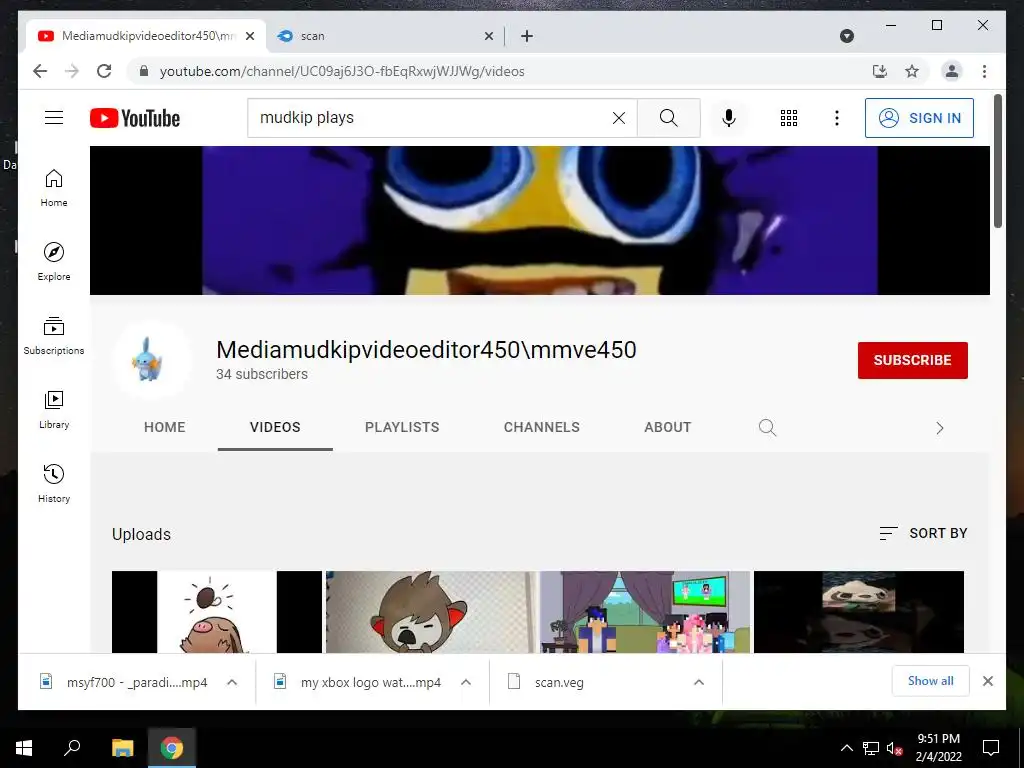Close the YouTube channel tab
Screen dimensions: 1024x768
click(x=250, y=36)
